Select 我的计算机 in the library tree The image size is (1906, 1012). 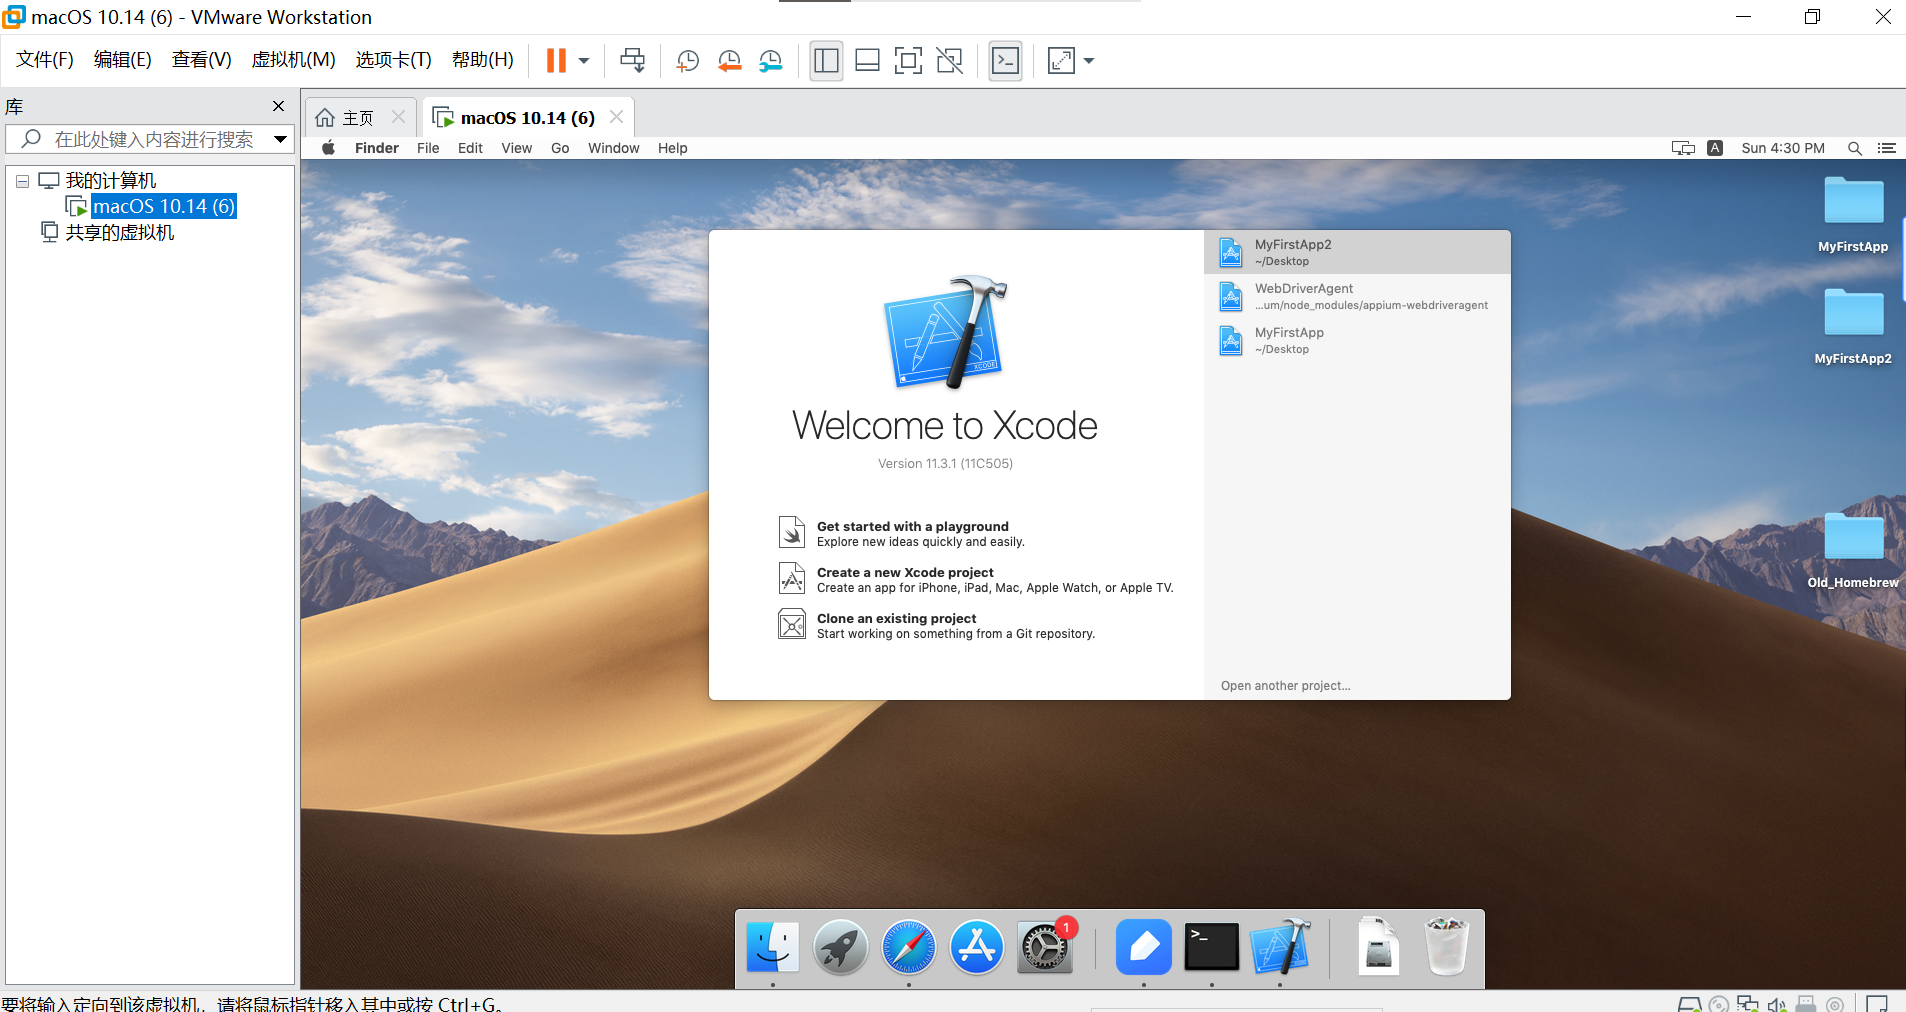pyautogui.click(x=111, y=181)
